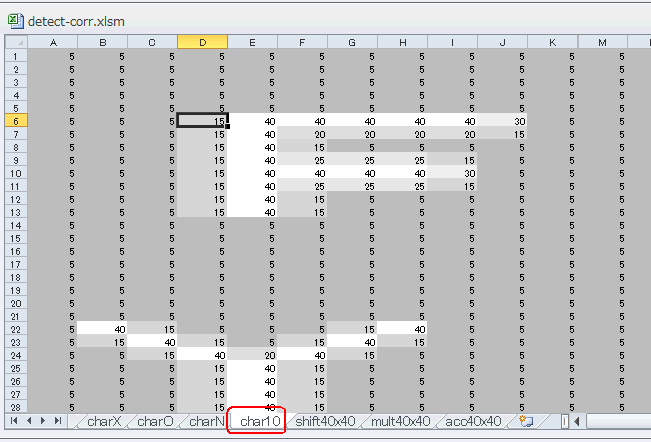Viewport: 651px width, 442px height.
Task: Select column H header
Action: 402,42
